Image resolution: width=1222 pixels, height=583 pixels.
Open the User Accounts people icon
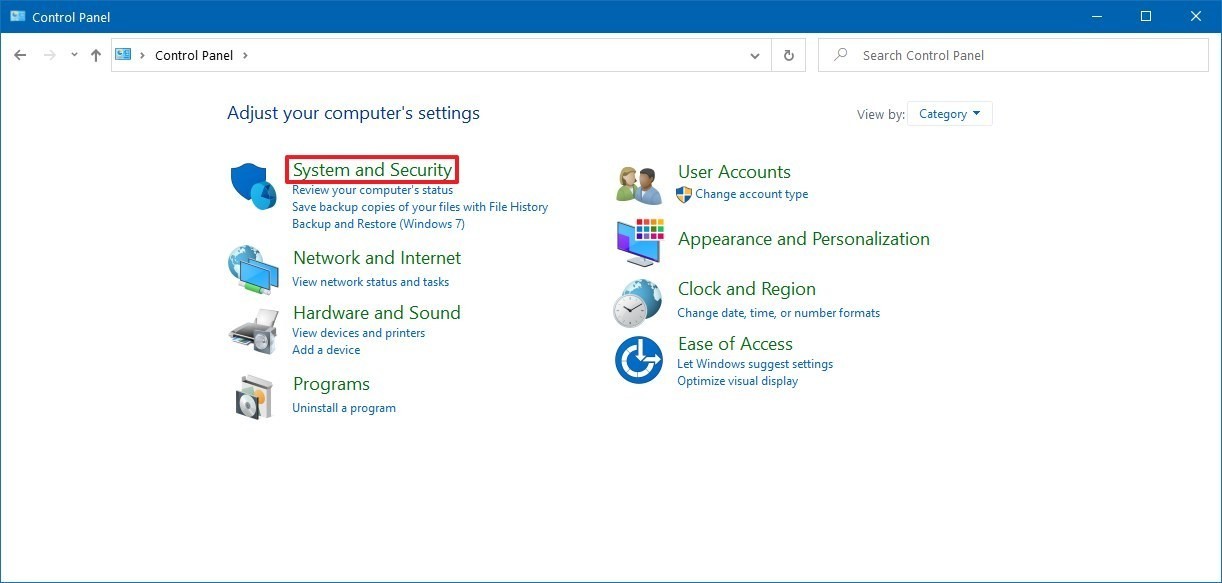[x=639, y=185]
